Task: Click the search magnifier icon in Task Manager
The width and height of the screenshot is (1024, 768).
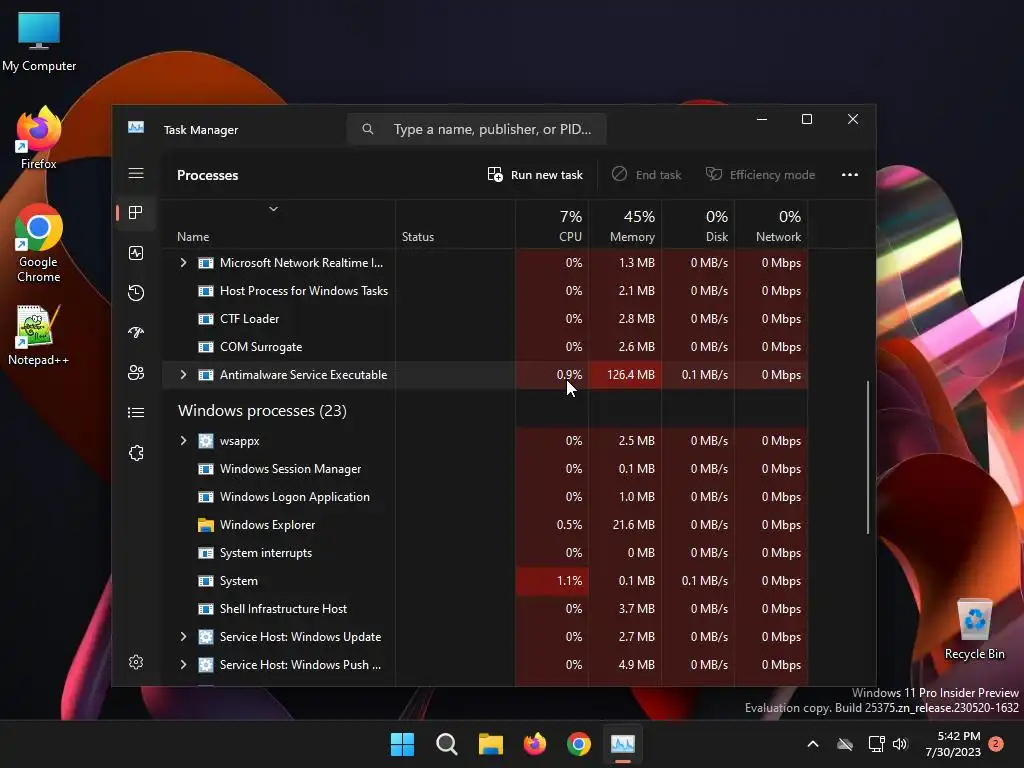Action: (x=368, y=129)
